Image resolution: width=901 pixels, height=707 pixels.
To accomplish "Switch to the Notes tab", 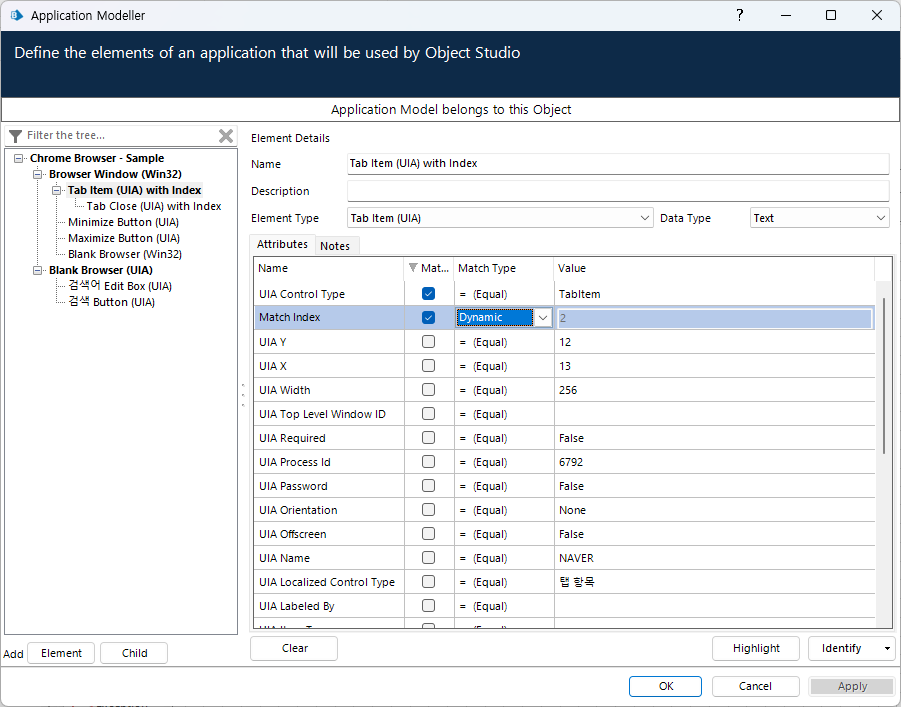I will [335, 246].
